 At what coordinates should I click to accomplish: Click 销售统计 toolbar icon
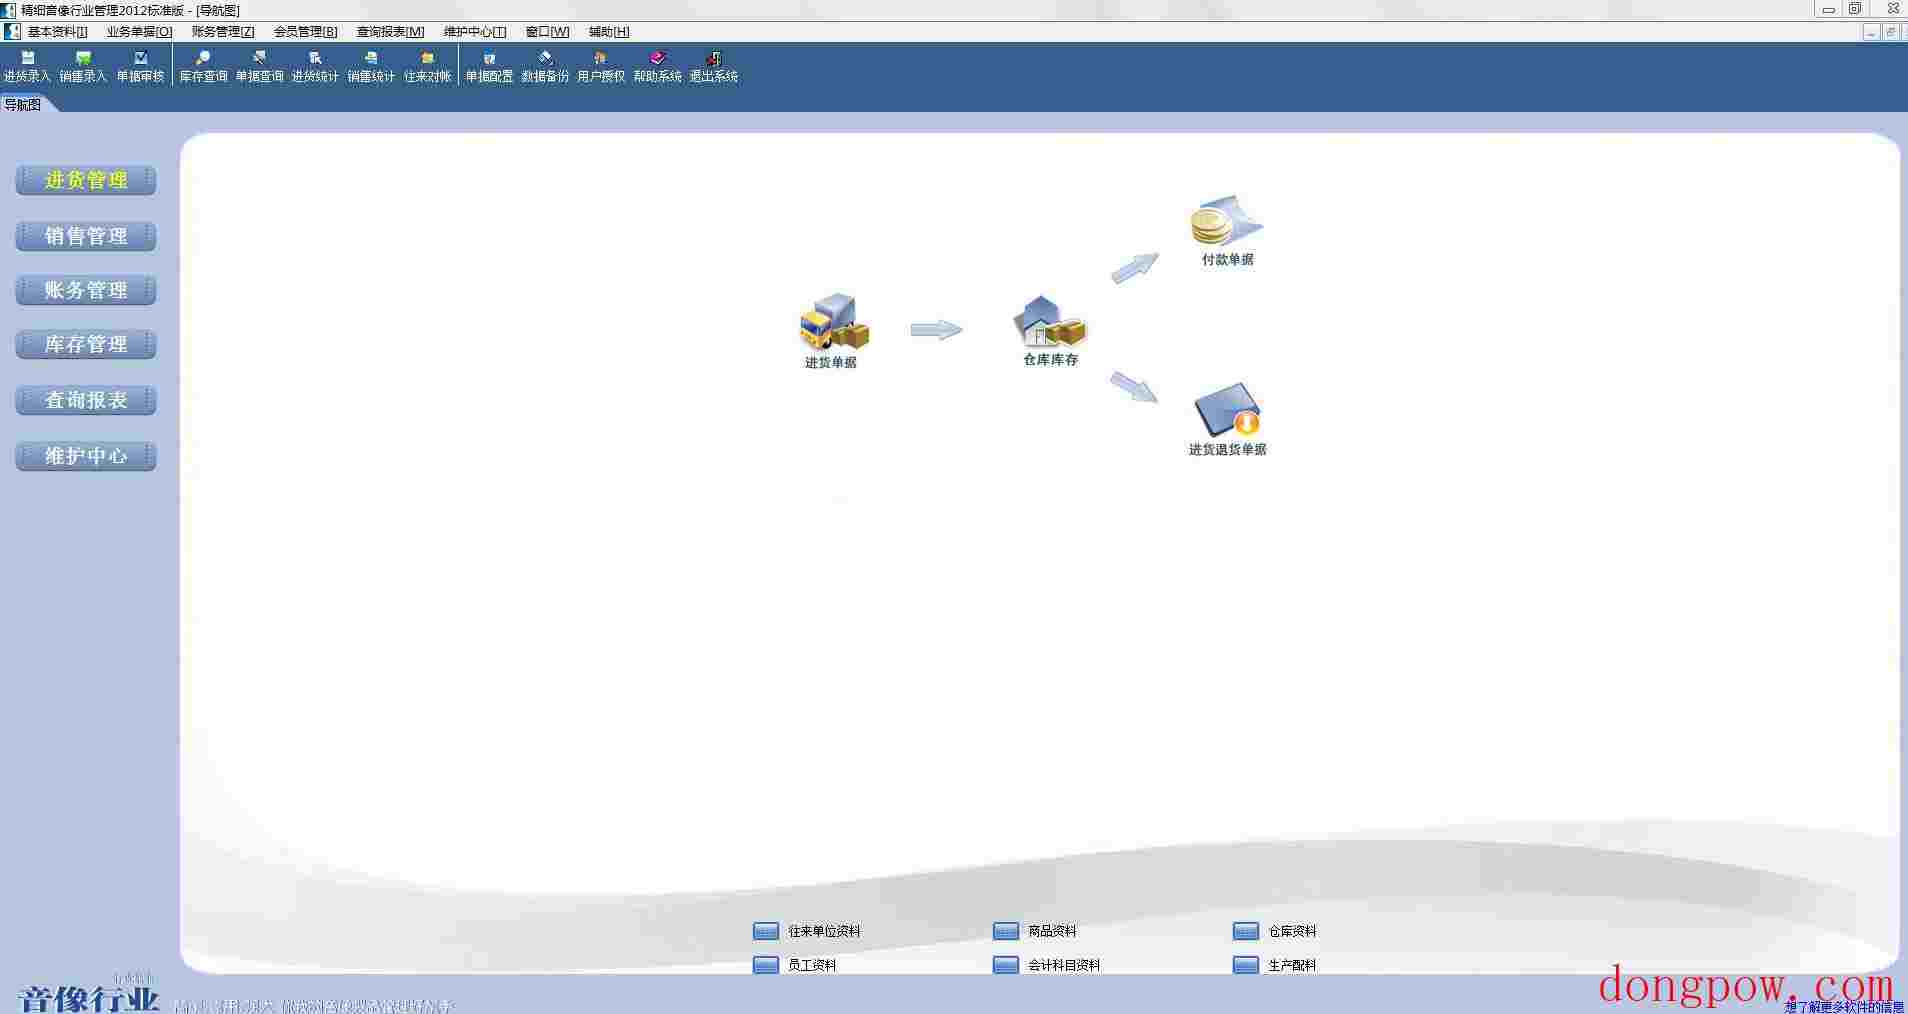click(371, 67)
